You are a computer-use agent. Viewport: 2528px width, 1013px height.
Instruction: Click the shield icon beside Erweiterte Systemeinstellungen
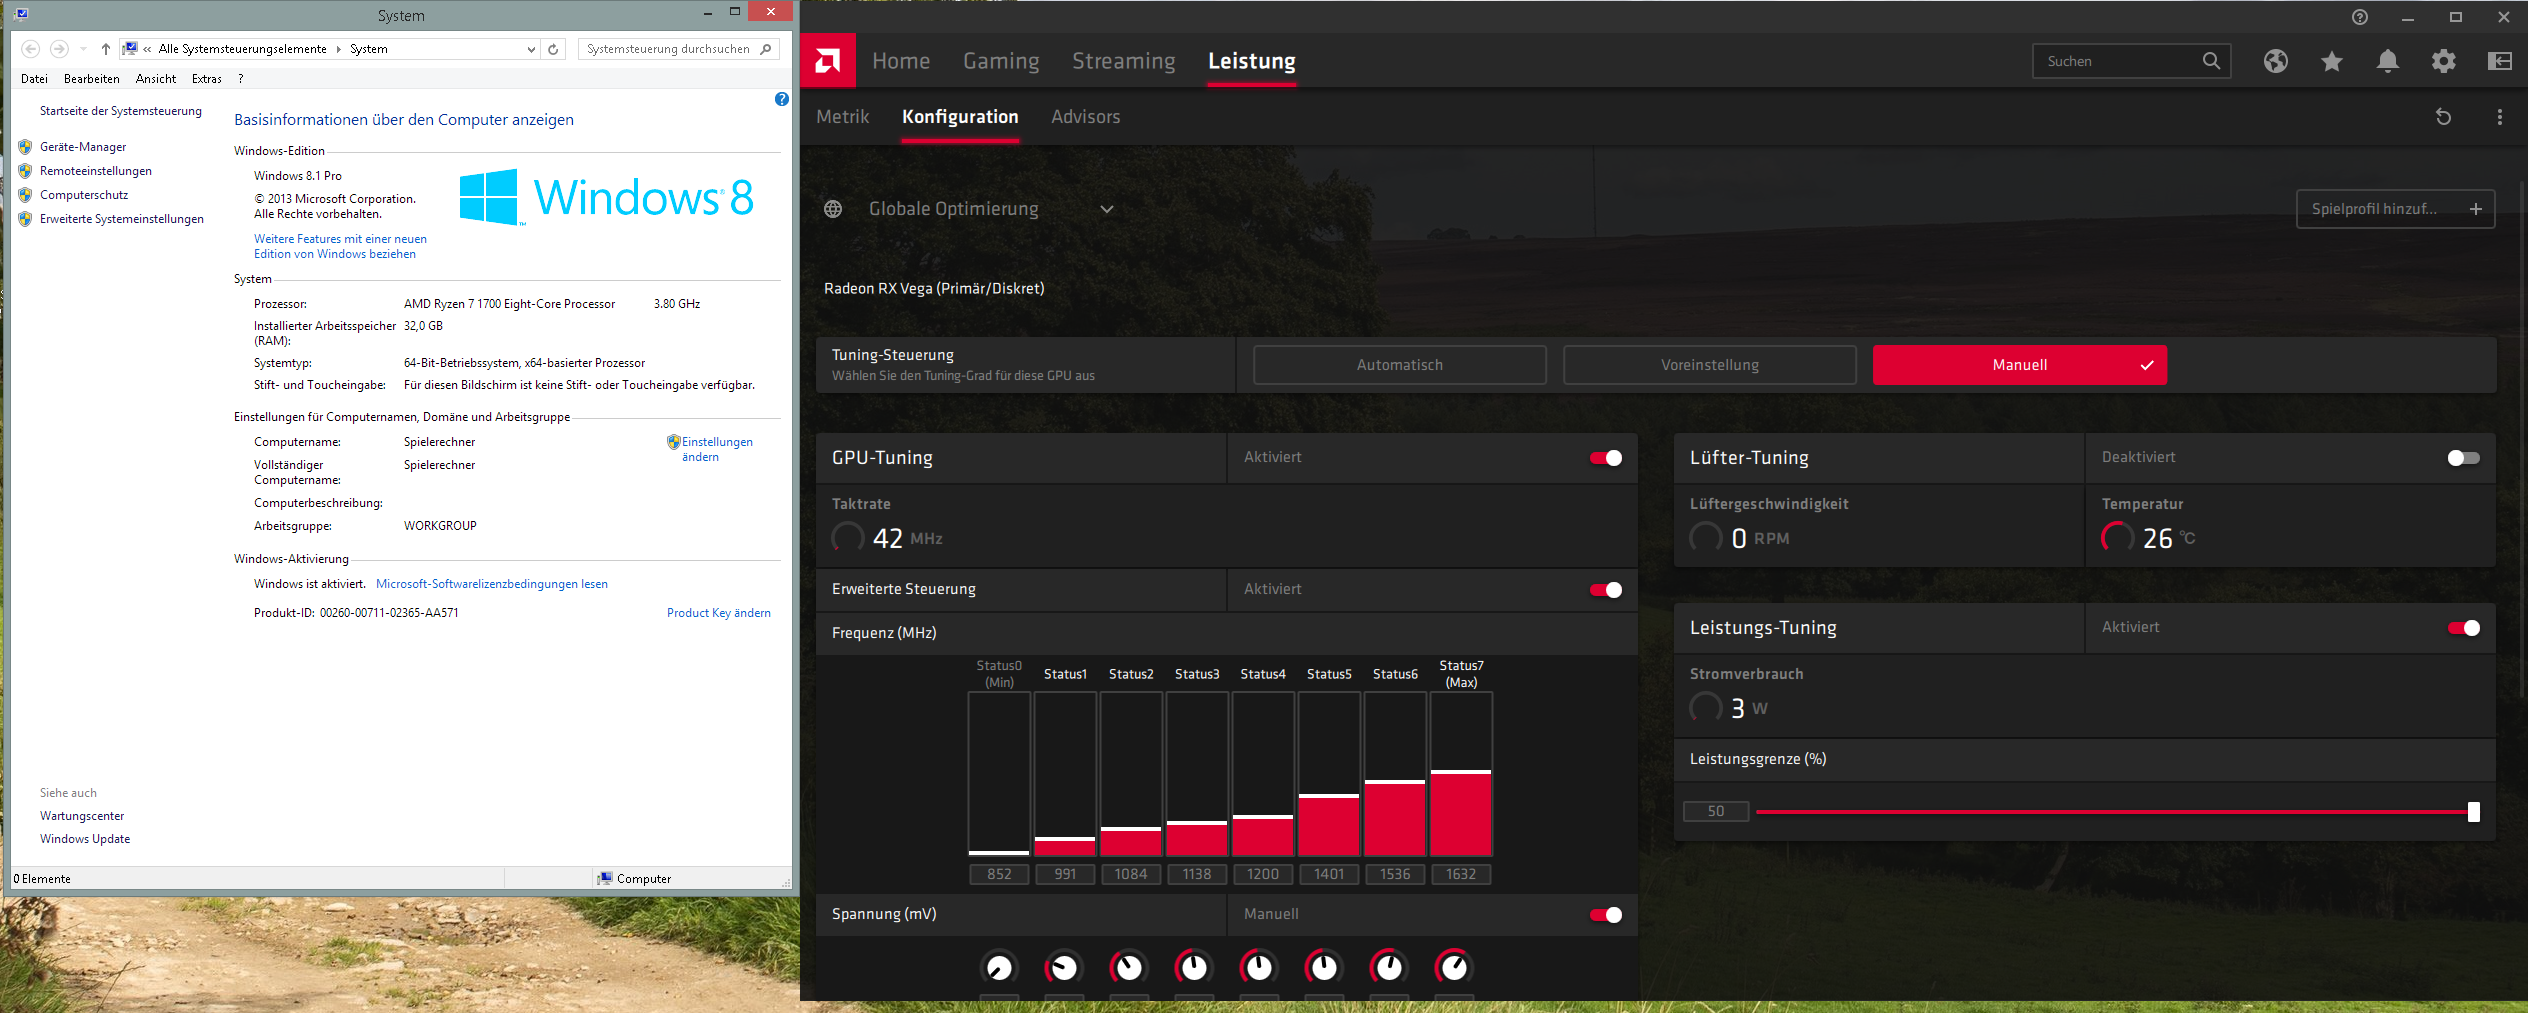[x=25, y=219]
